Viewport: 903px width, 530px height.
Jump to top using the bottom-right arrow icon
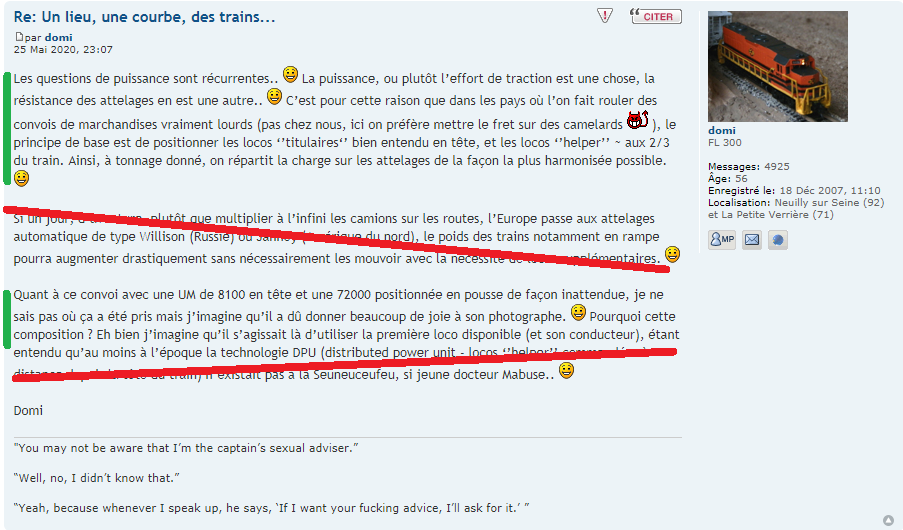click(x=889, y=520)
